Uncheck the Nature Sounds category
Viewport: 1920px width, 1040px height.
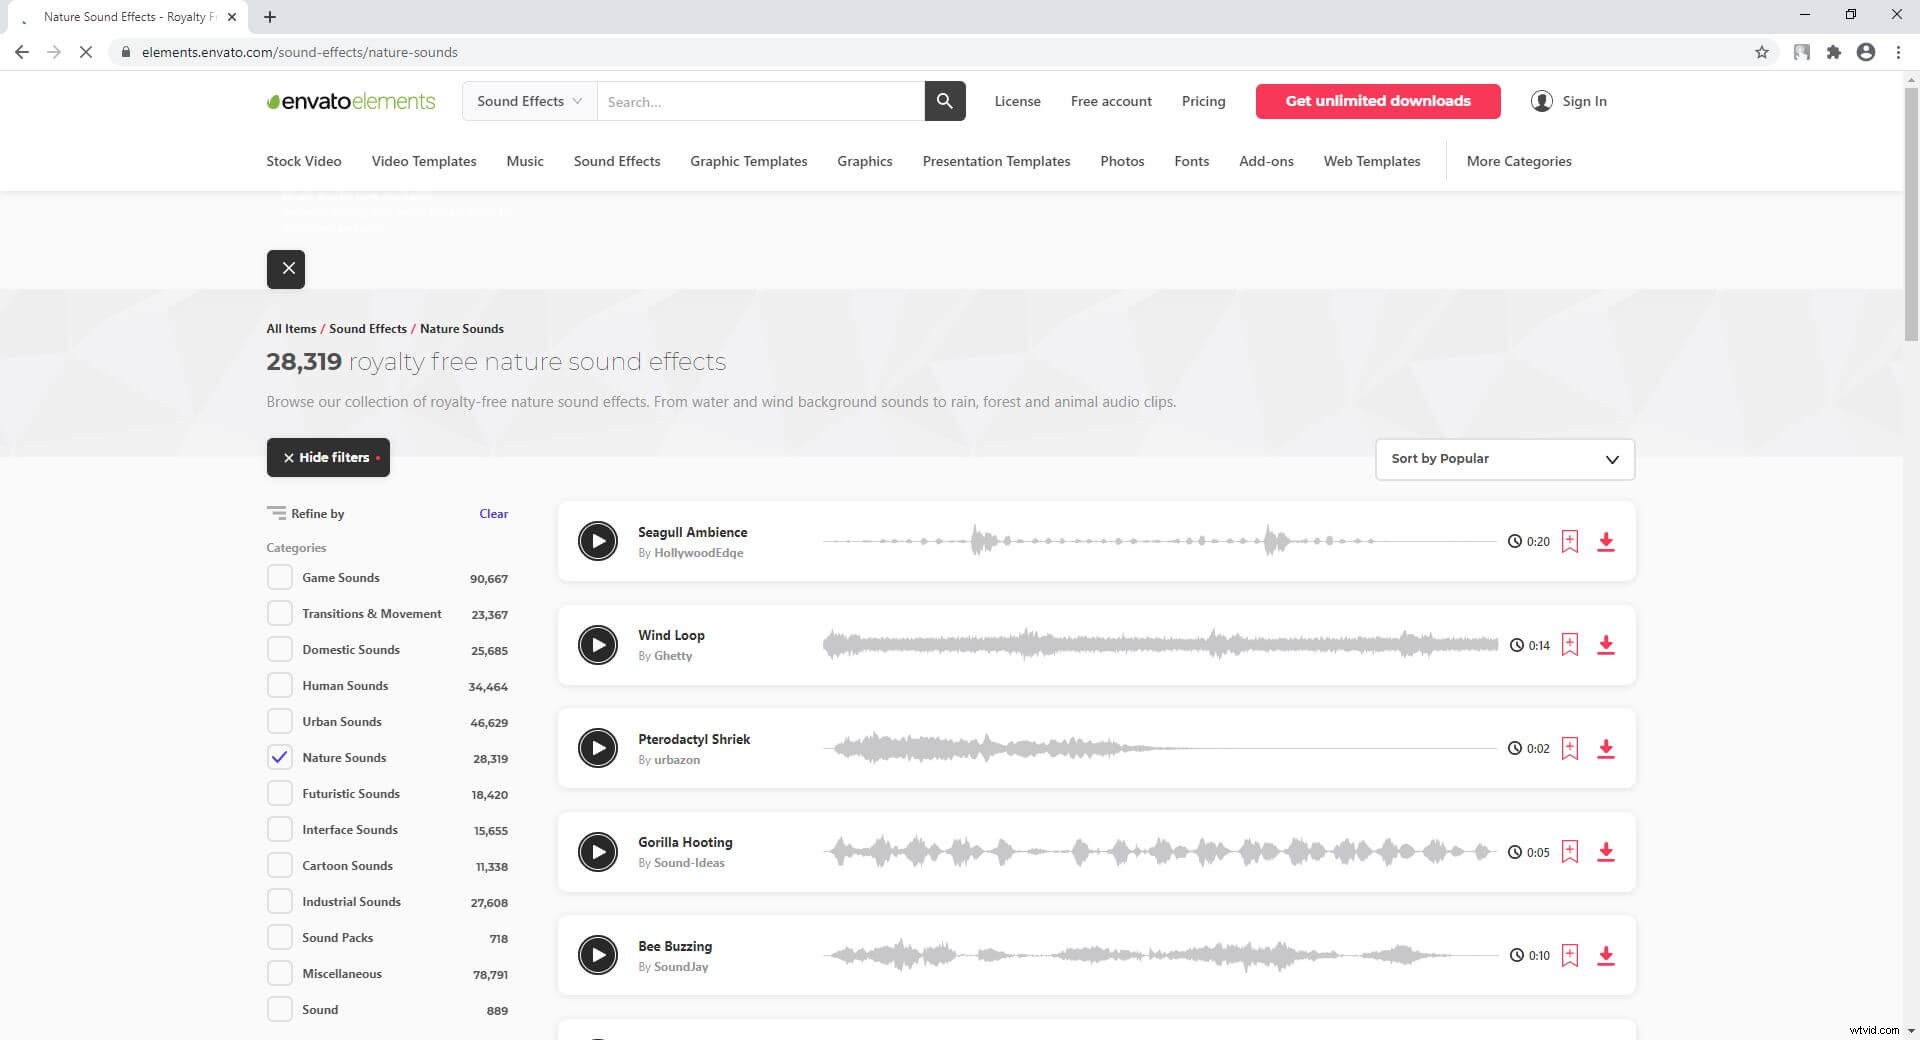tap(280, 757)
